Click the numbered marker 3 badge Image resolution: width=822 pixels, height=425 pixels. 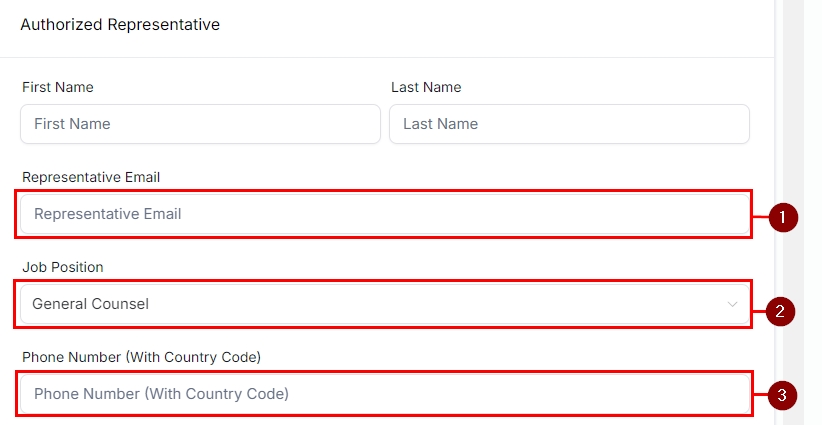point(783,396)
